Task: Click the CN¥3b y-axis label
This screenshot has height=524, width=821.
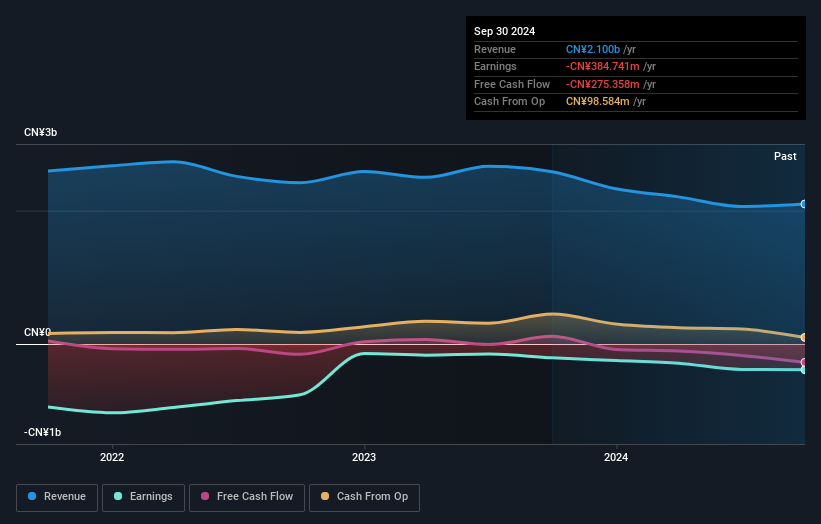Action: coord(40,132)
